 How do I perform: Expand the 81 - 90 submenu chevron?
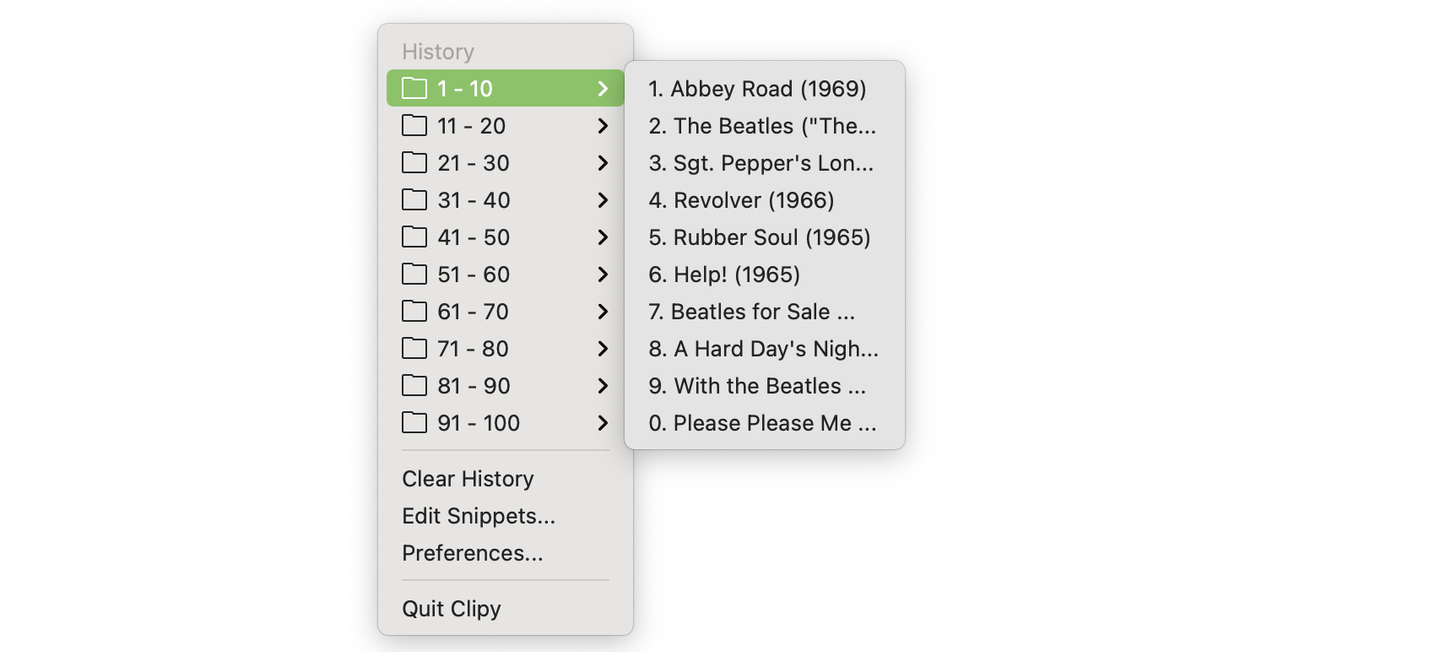click(602, 386)
